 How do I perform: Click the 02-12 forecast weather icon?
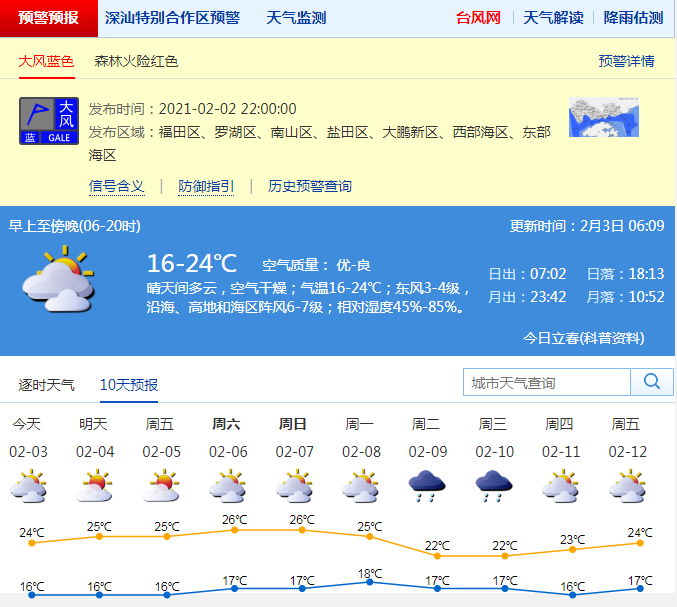pos(627,486)
